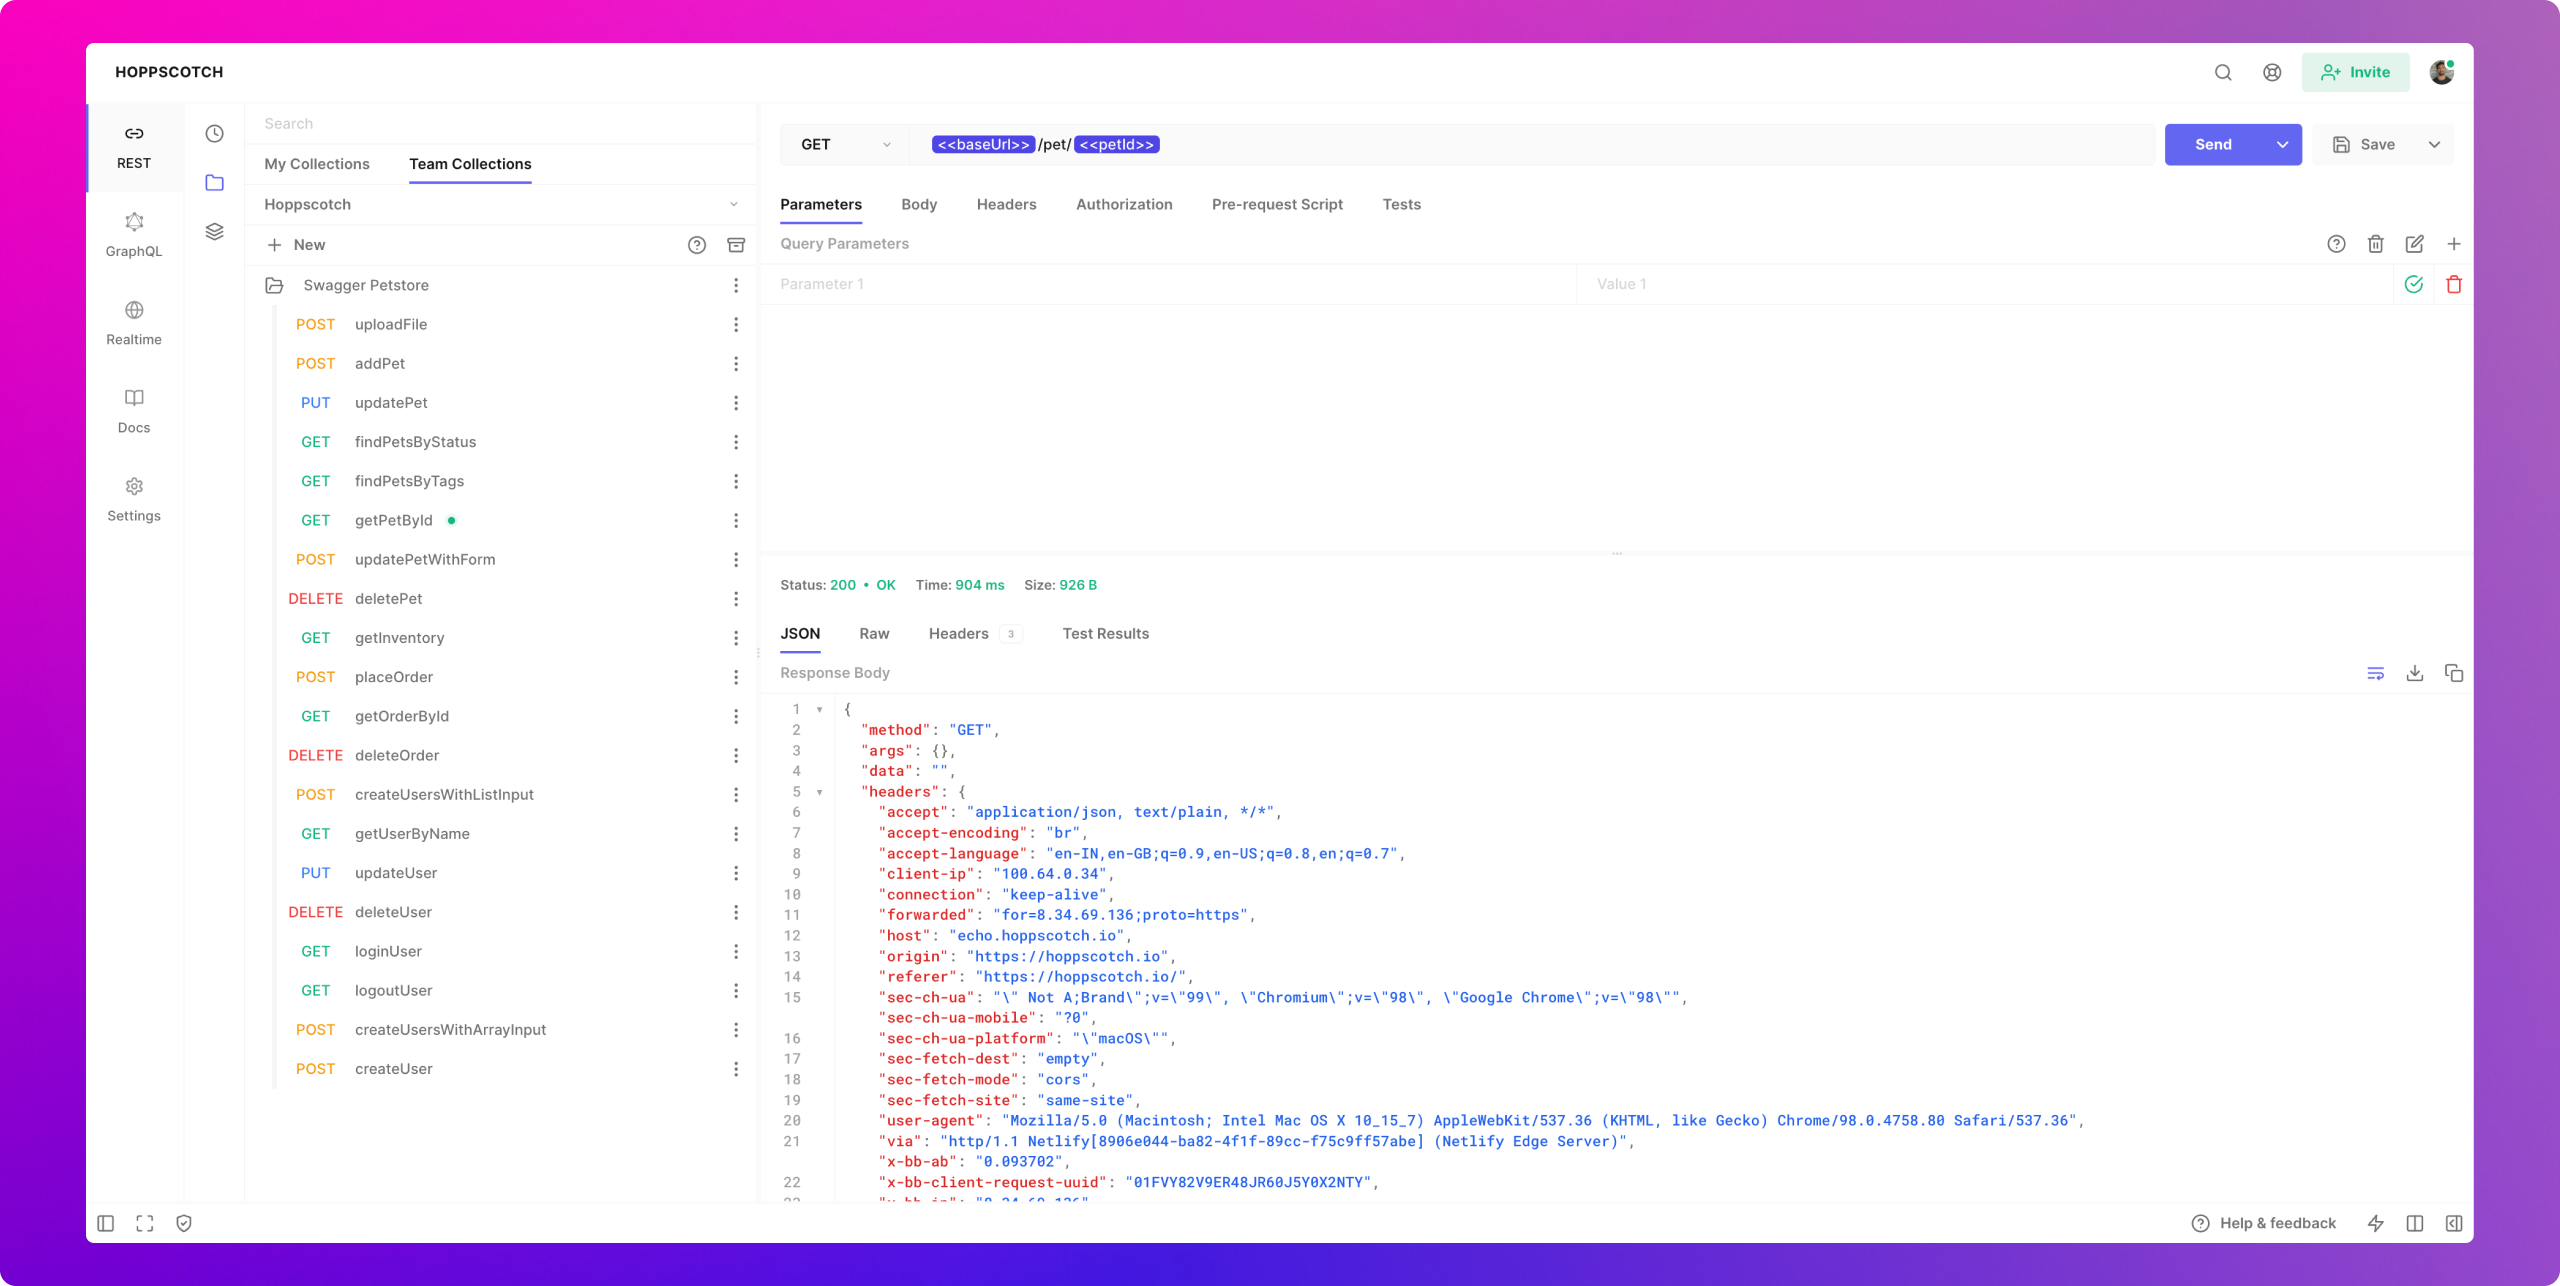
Task: Switch to My Collections tab
Action: 317,164
